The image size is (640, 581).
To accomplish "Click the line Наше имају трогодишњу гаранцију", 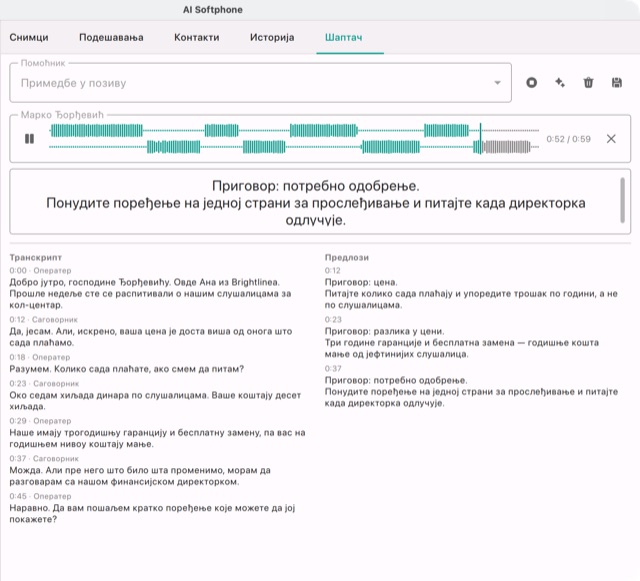I will (x=157, y=438).
